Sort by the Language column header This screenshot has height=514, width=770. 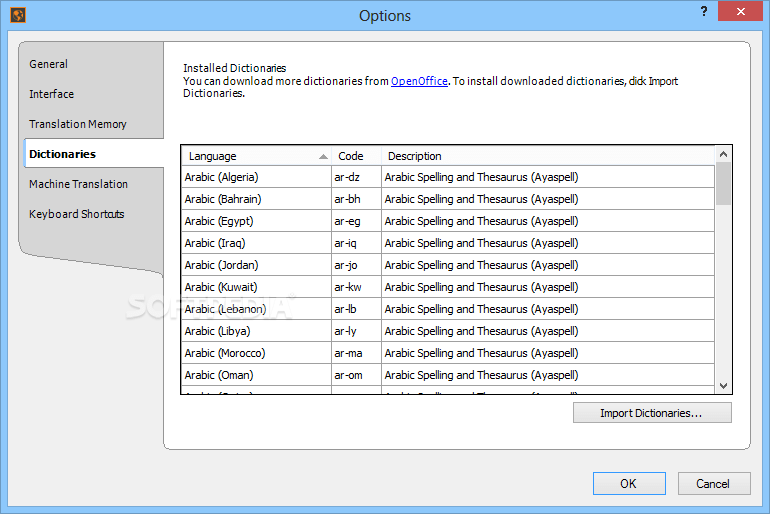point(256,156)
